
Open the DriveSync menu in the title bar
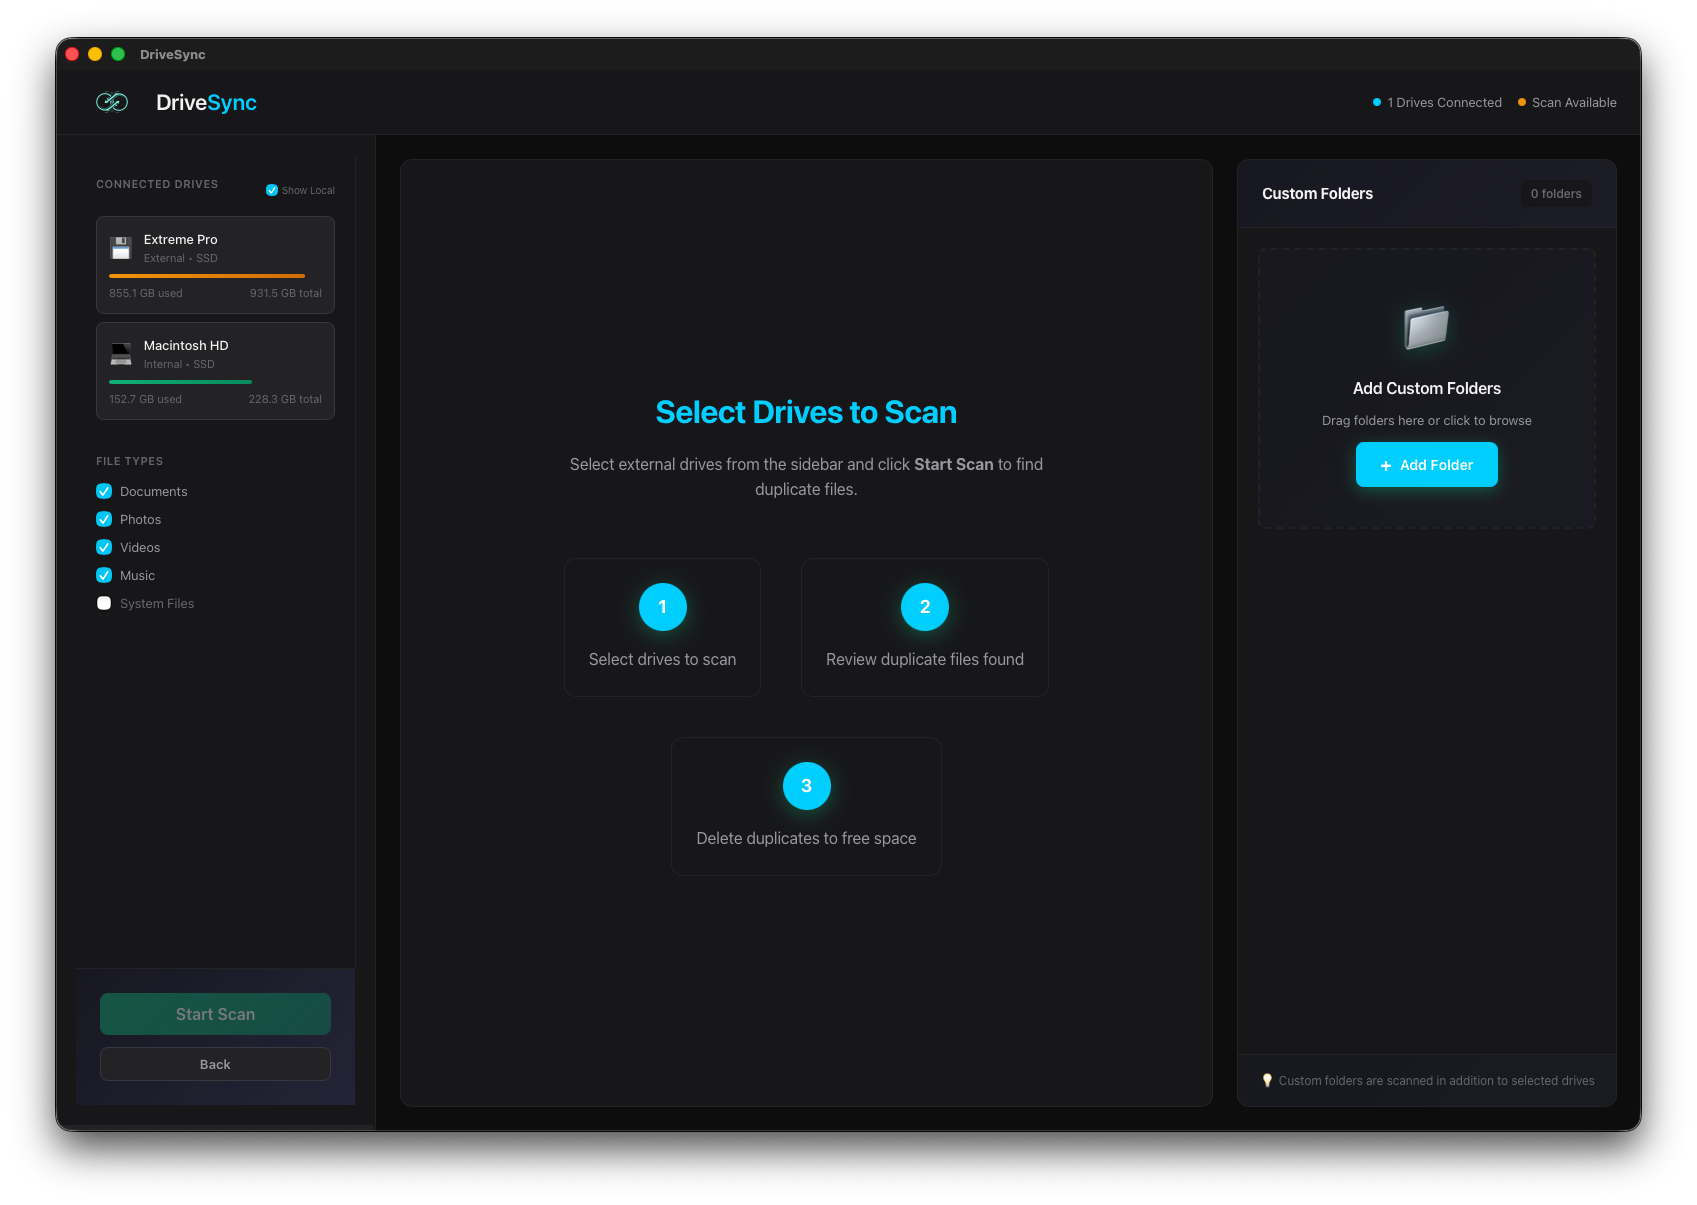tap(171, 54)
